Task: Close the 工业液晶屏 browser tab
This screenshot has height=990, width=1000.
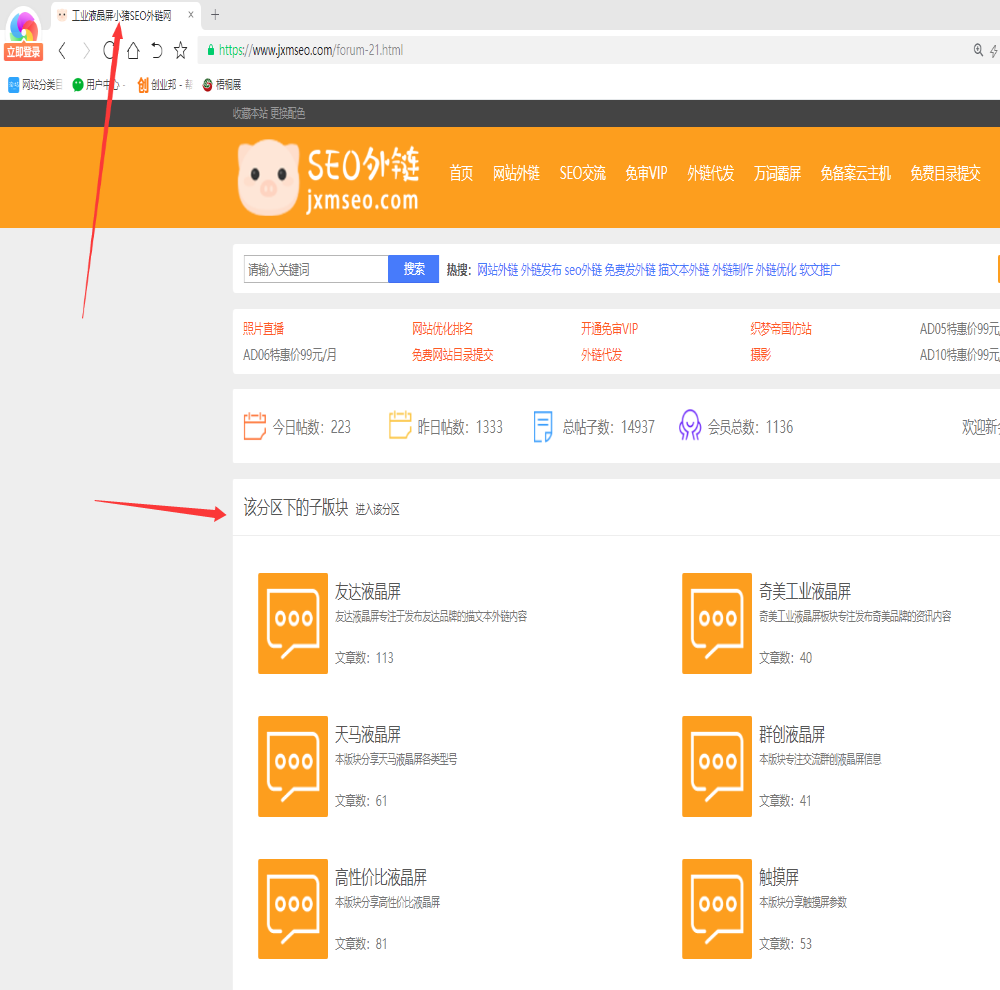Action: (x=191, y=15)
